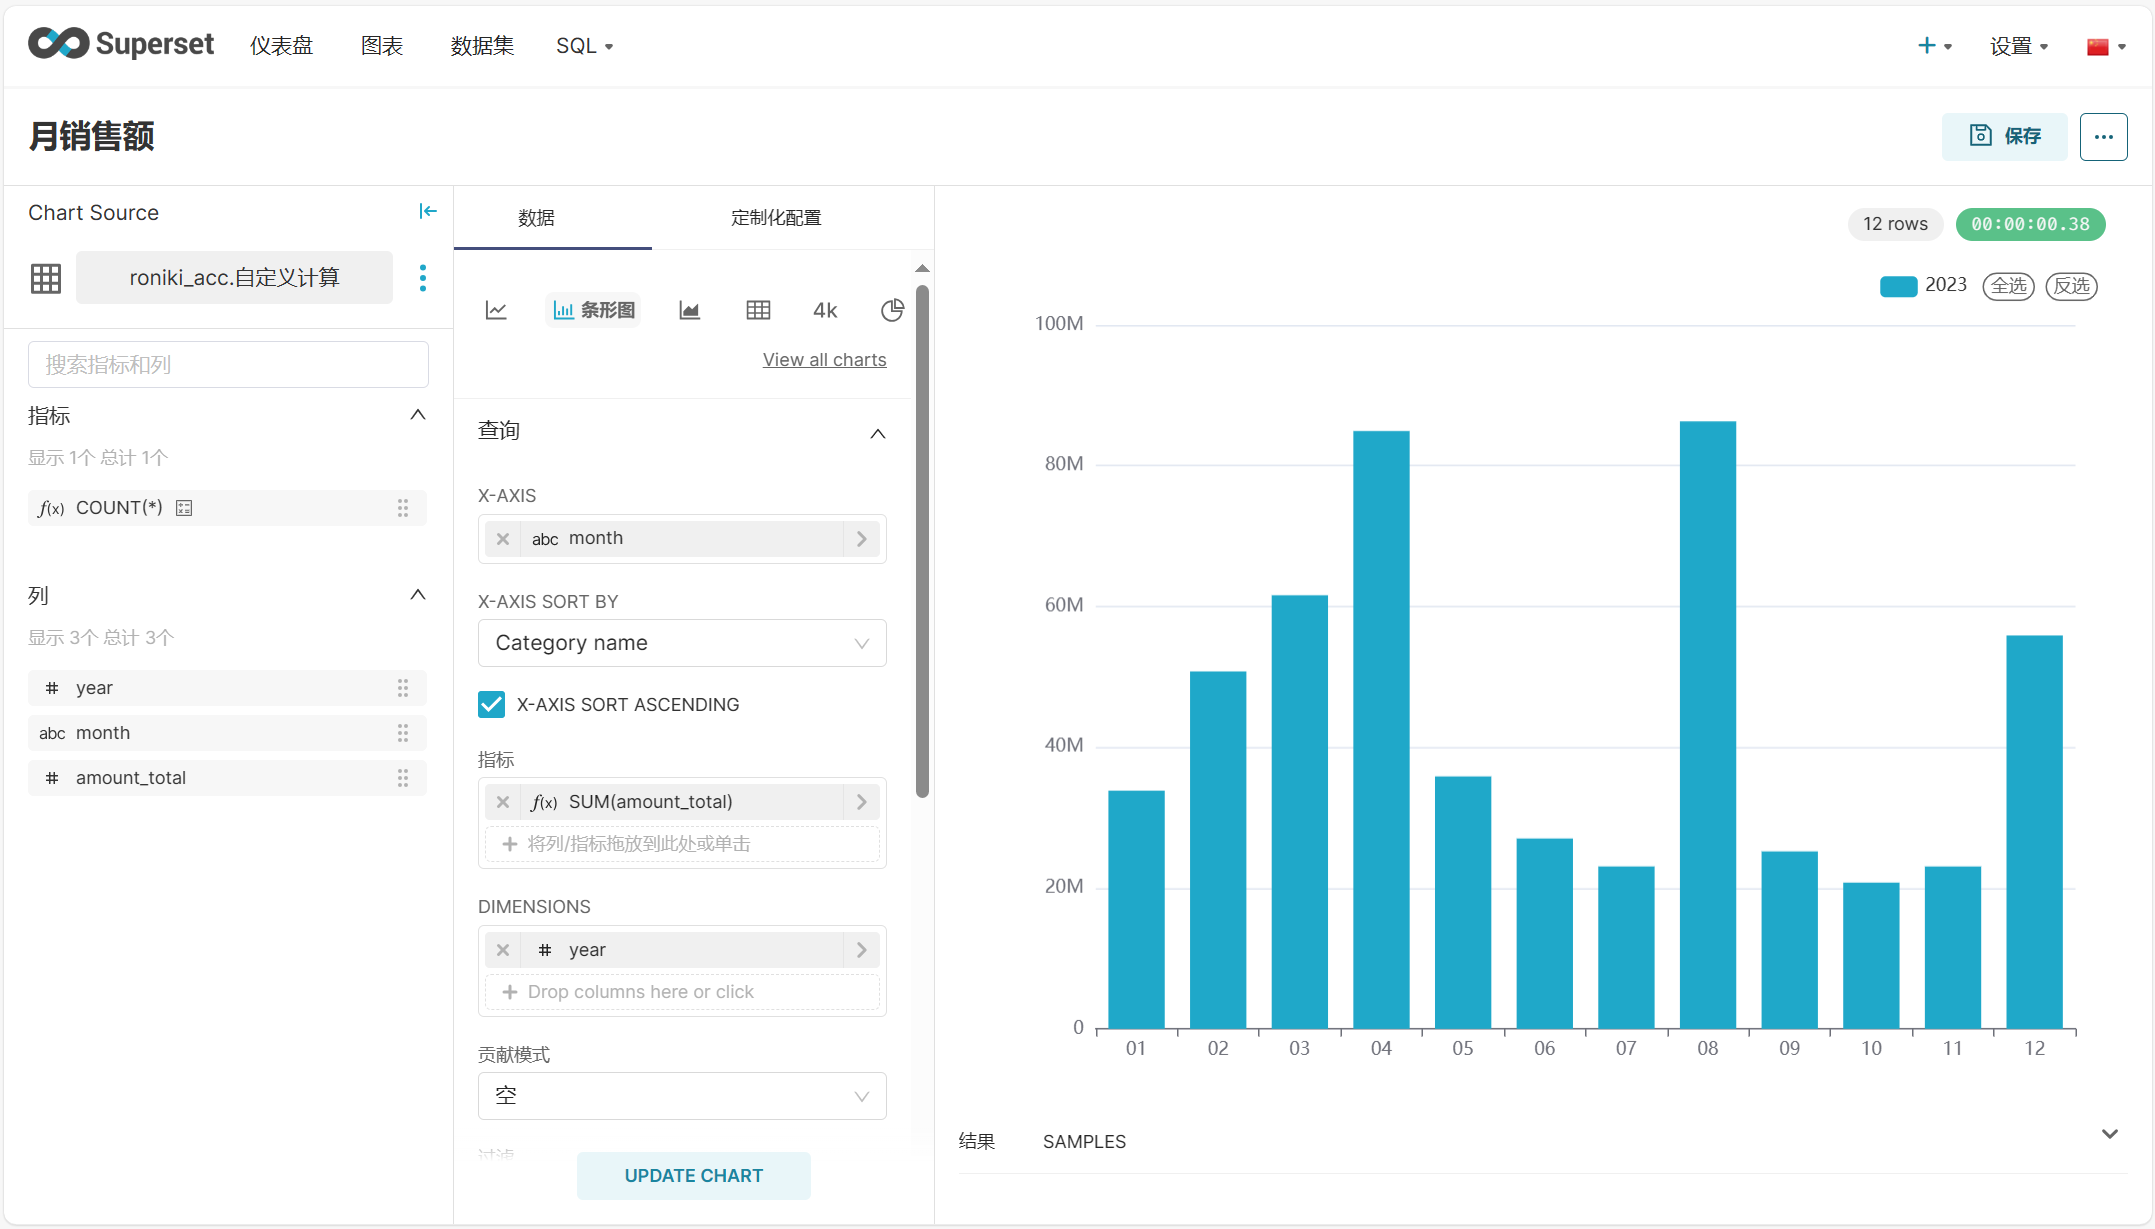Click roniki_acc.自定义计算 dataset name
Image resolution: width=2155 pixels, height=1229 pixels.
coord(234,278)
